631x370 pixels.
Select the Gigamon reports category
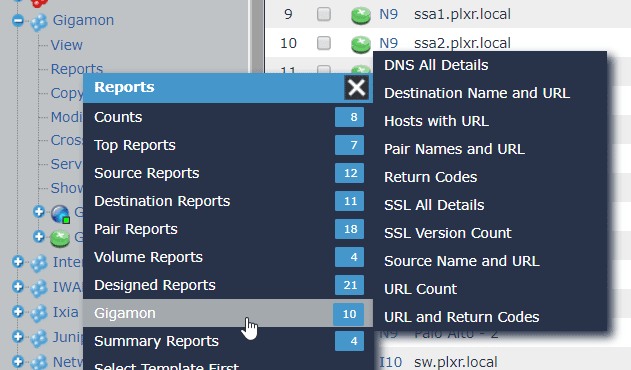click(x=228, y=313)
